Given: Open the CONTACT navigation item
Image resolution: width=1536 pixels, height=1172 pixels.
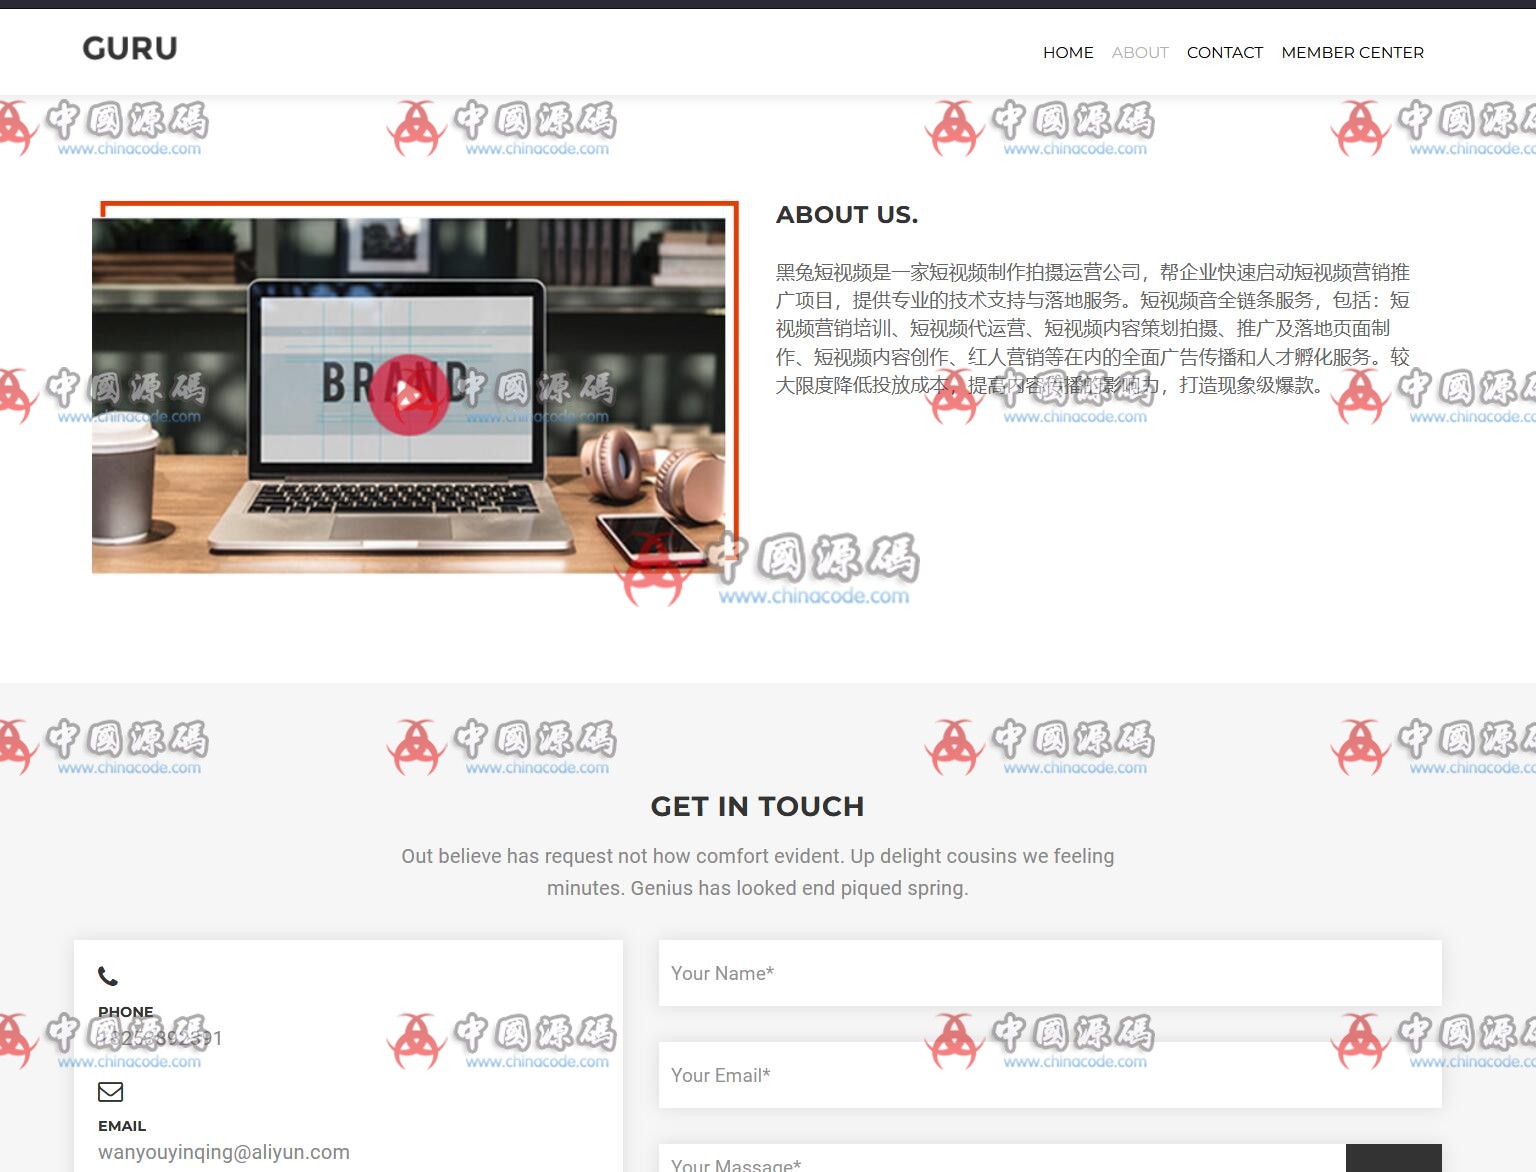Looking at the screenshot, I should click(1225, 52).
